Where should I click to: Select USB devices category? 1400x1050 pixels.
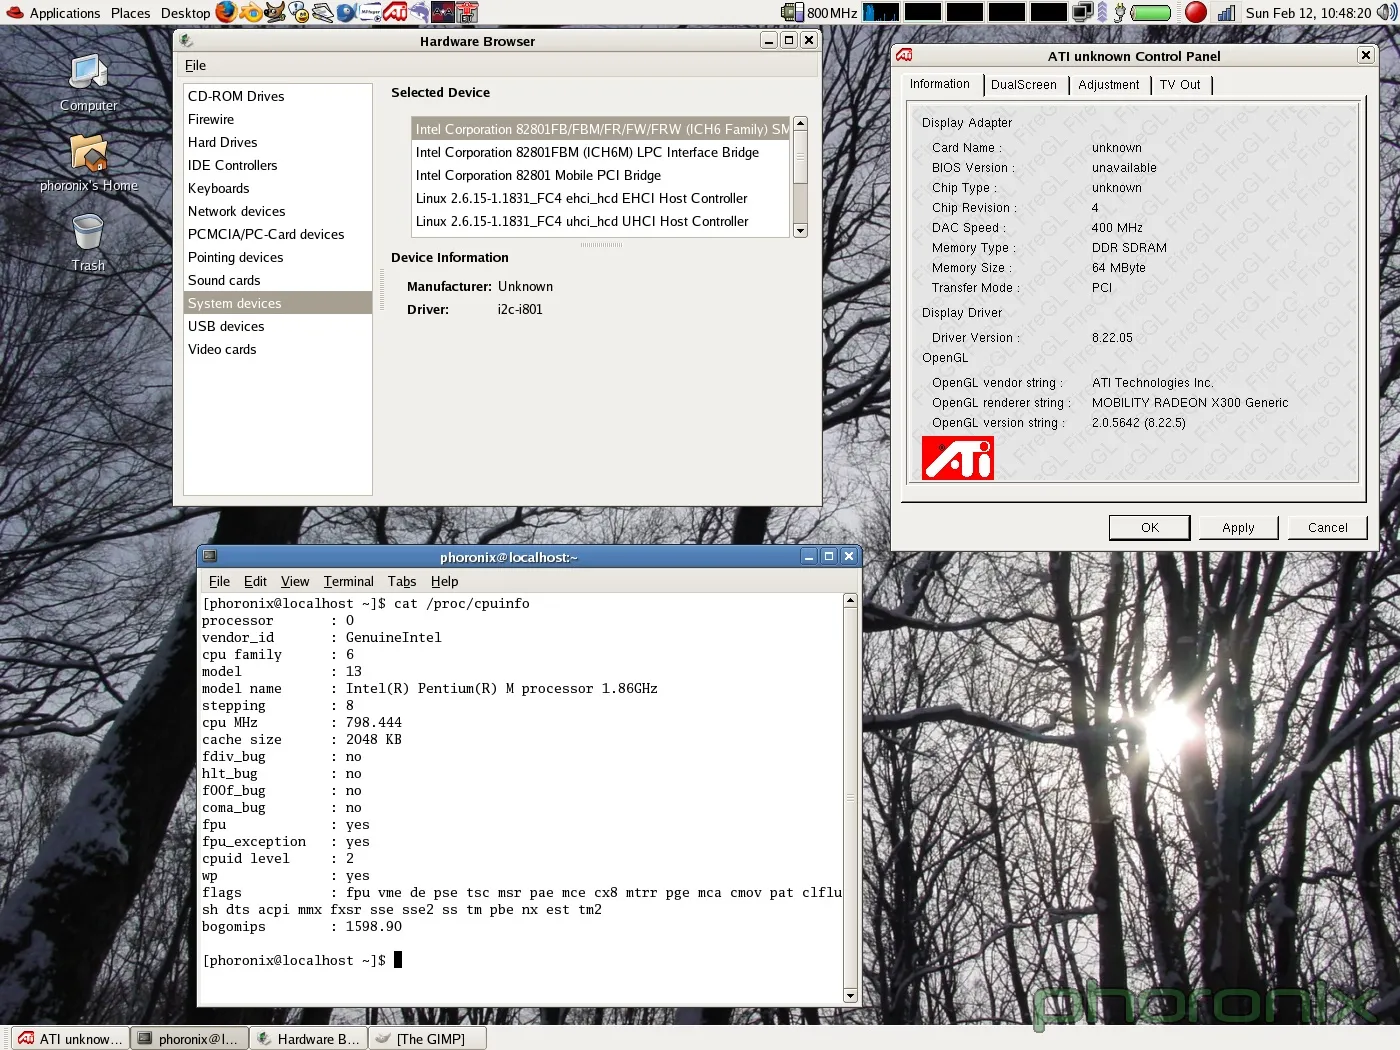tap(278, 326)
